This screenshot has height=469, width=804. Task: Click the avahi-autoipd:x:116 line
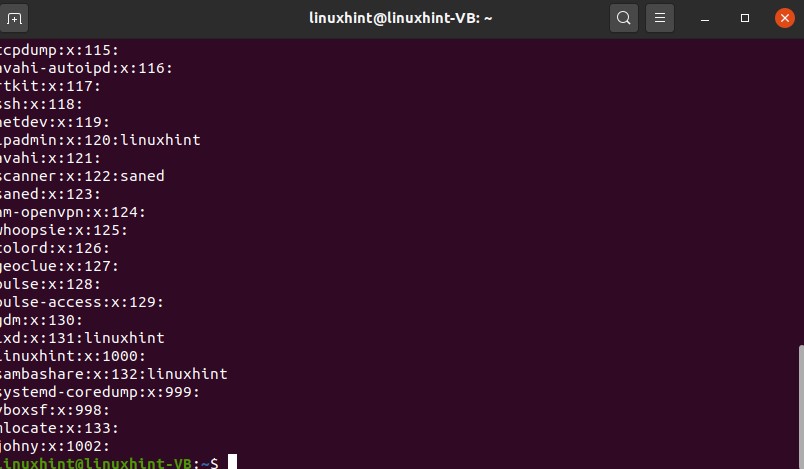[x=87, y=68]
